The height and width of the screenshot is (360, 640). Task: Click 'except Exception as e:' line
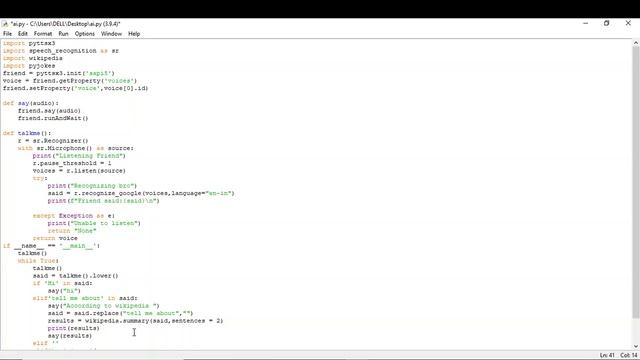point(74,216)
